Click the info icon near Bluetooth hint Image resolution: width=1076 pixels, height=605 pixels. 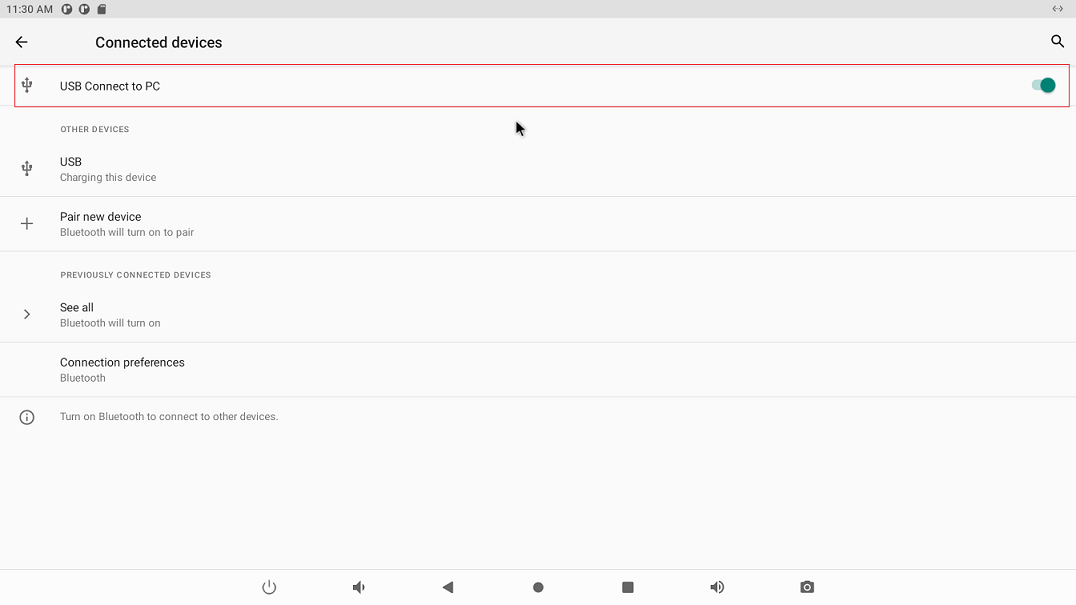click(27, 417)
